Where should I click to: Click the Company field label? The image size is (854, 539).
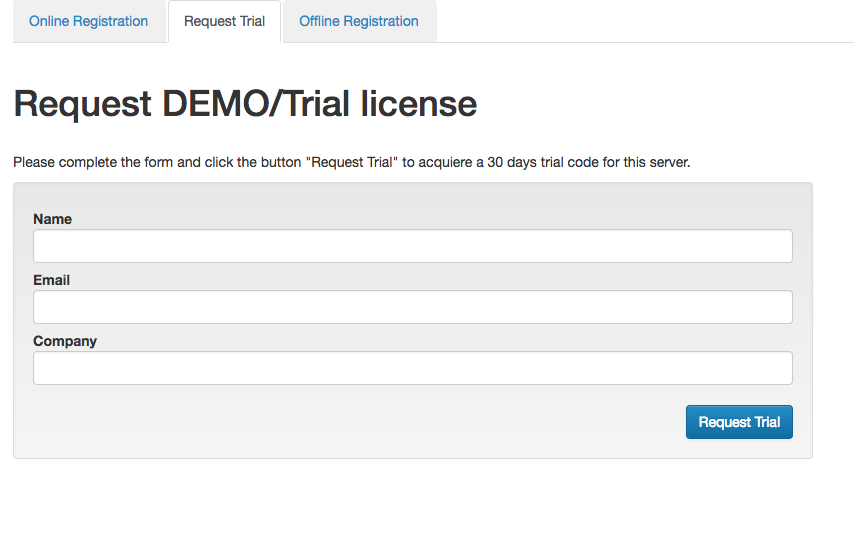tap(65, 341)
